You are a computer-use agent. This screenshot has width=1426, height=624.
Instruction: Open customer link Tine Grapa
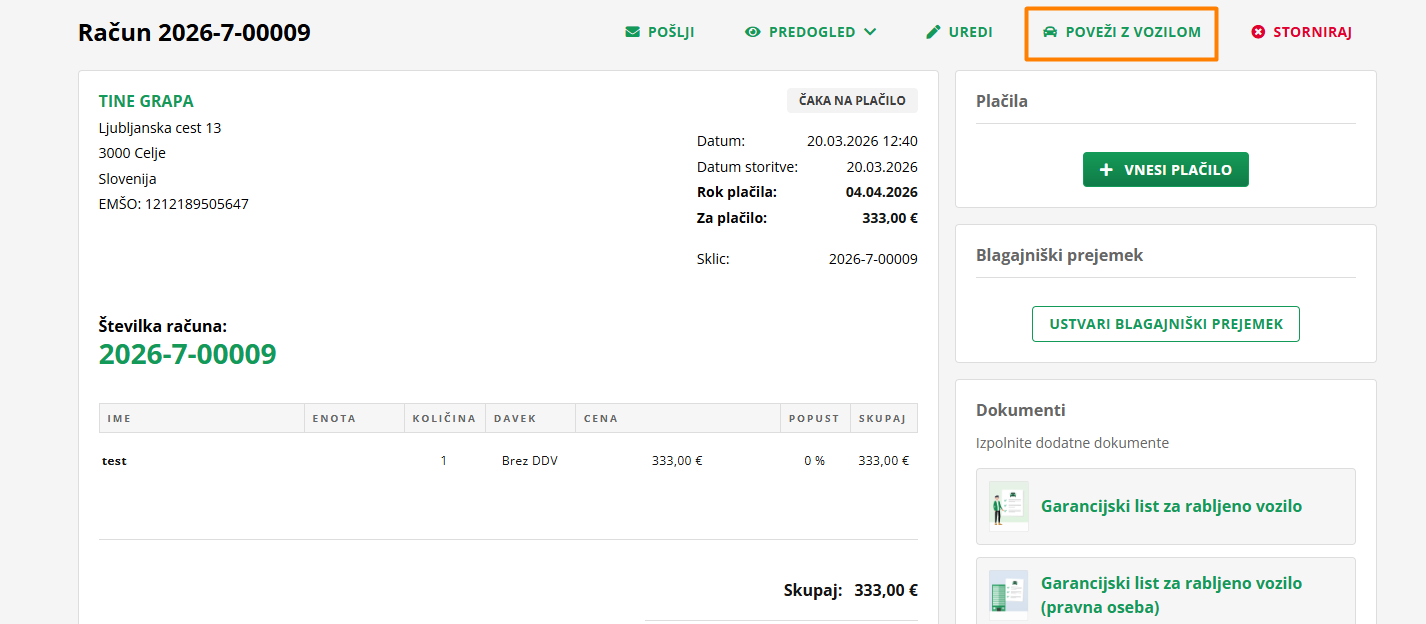[x=146, y=101]
